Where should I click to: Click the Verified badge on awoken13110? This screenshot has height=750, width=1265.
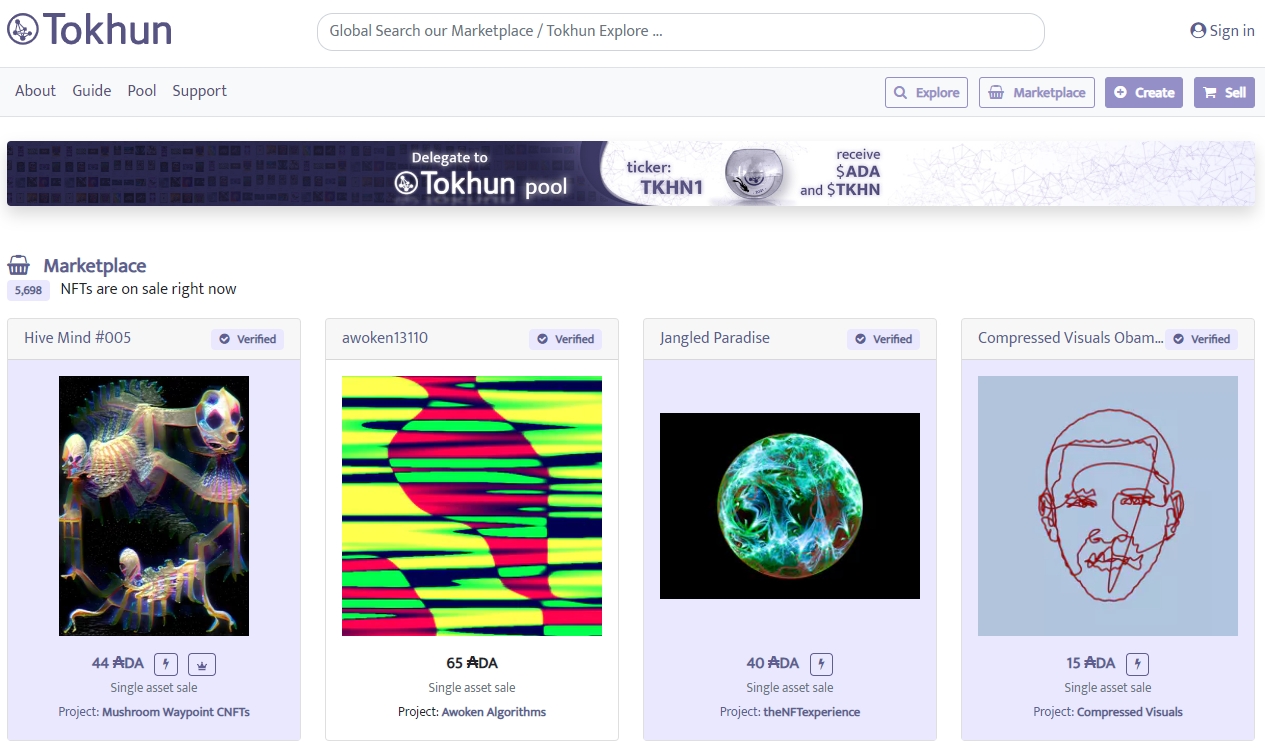click(565, 339)
